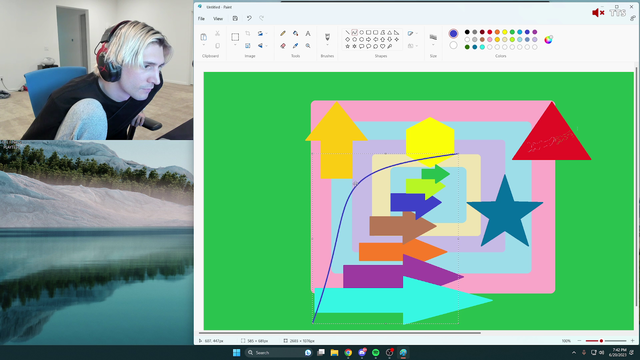The height and width of the screenshot is (360, 640).
Task: Click the Save icon in title bar
Action: [235, 18]
